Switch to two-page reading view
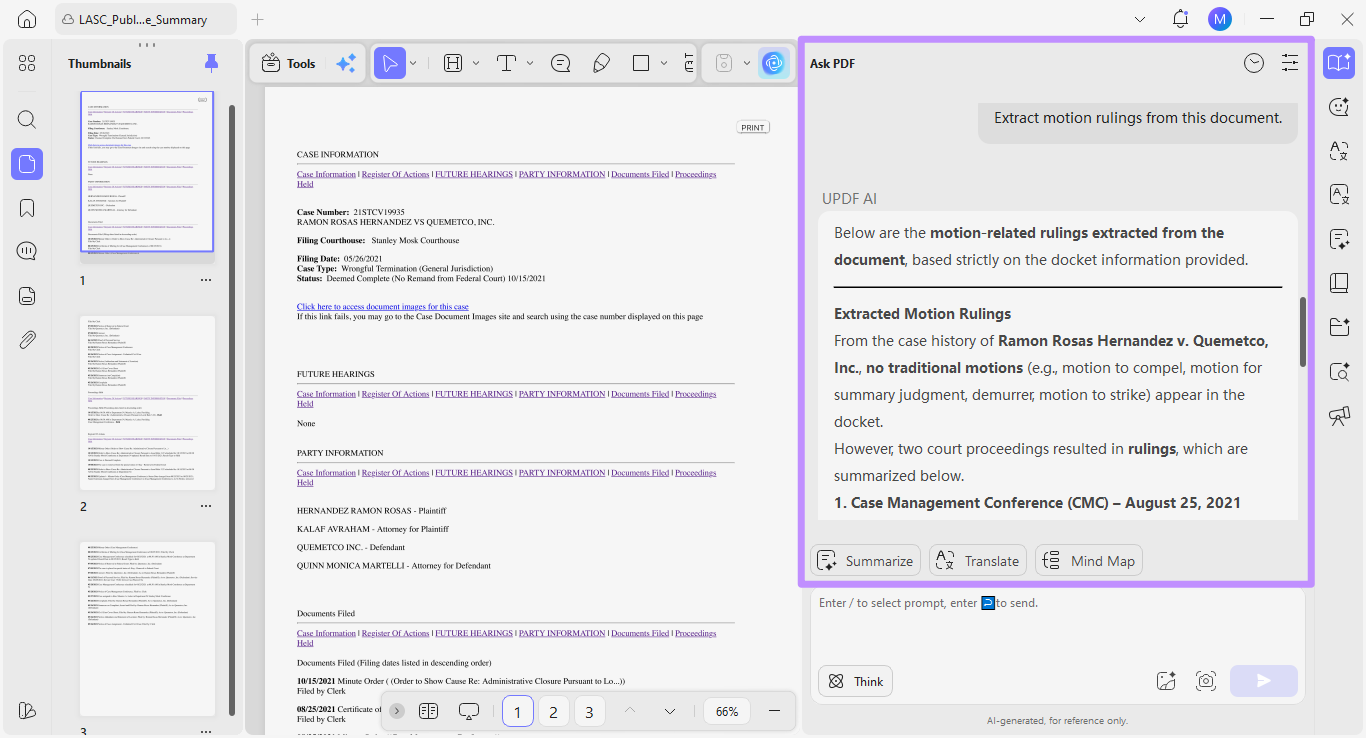The height and width of the screenshot is (738, 1366). [429, 711]
